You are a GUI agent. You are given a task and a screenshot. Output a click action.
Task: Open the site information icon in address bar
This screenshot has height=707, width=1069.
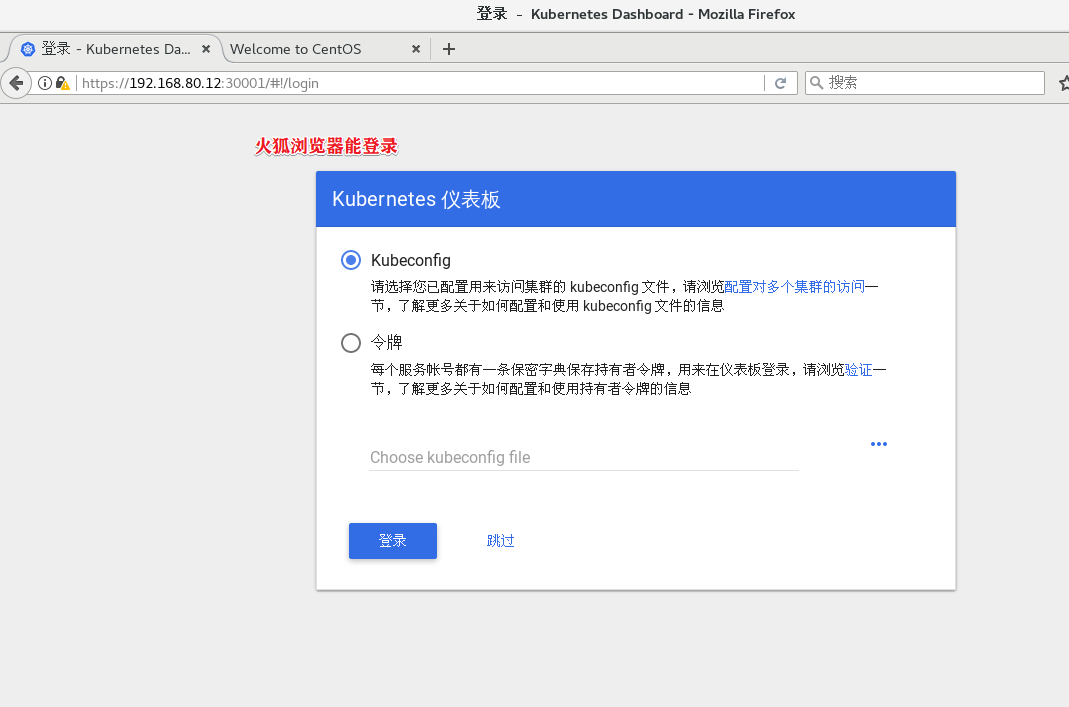click(x=45, y=83)
